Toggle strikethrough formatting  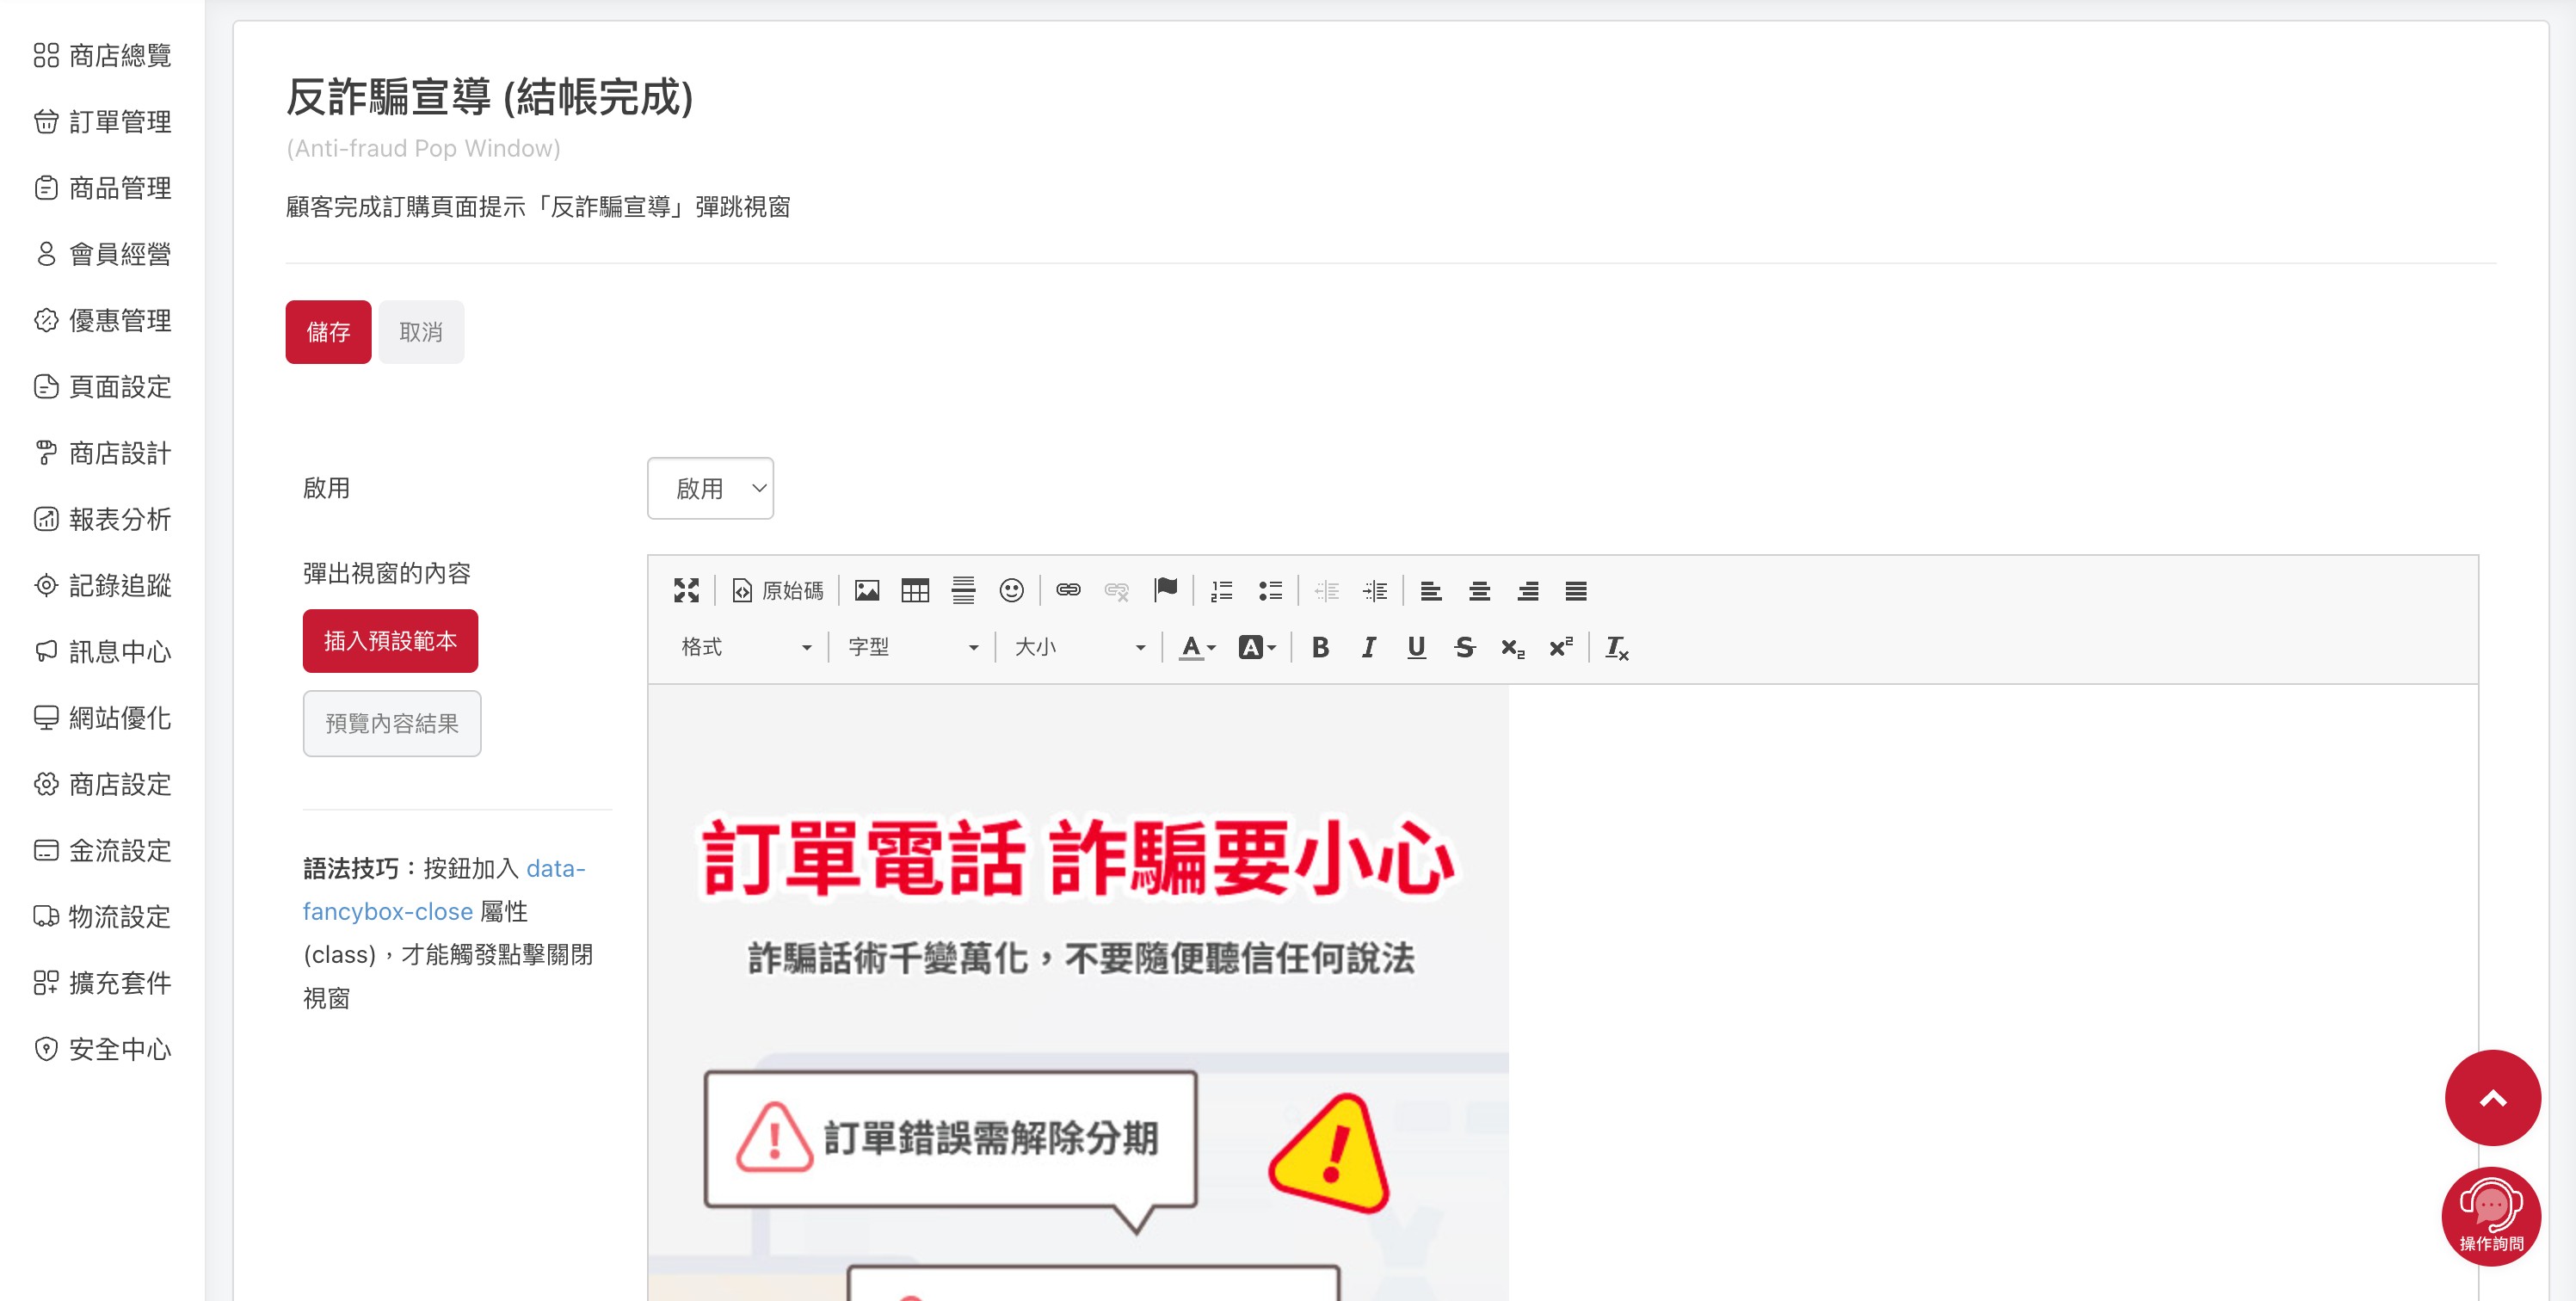tap(1465, 647)
